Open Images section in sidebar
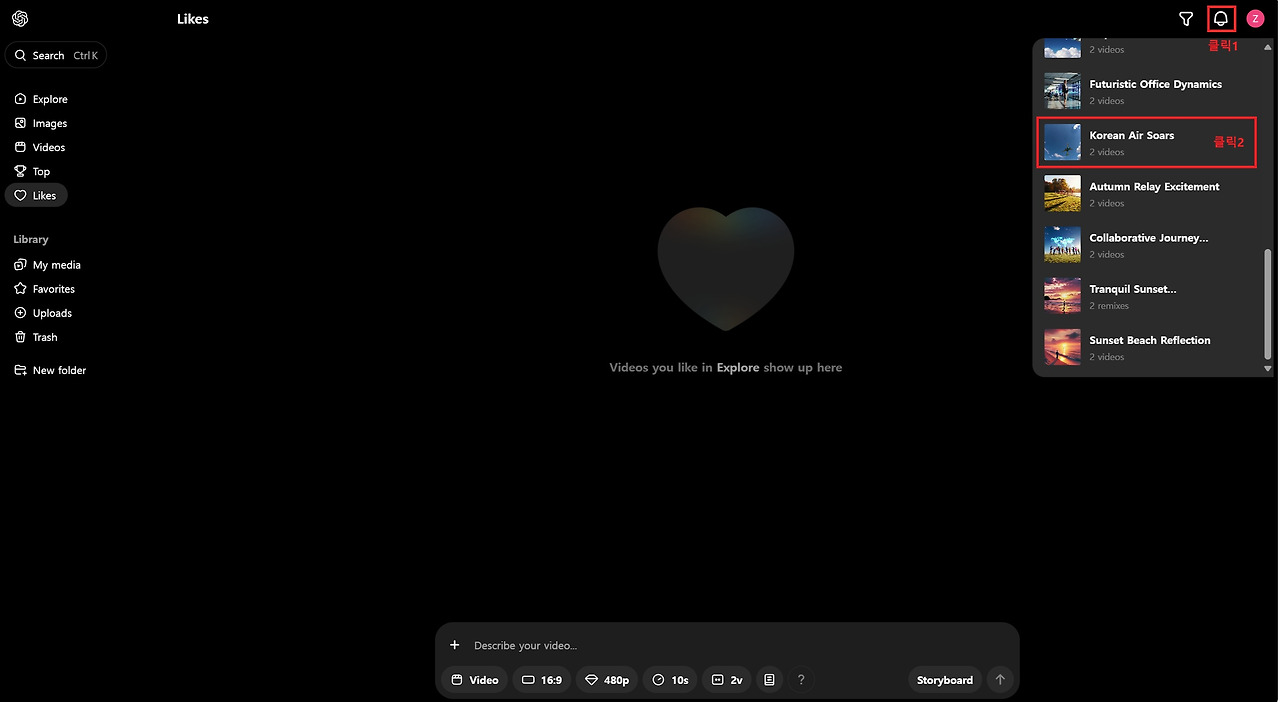 click(41, 123)
